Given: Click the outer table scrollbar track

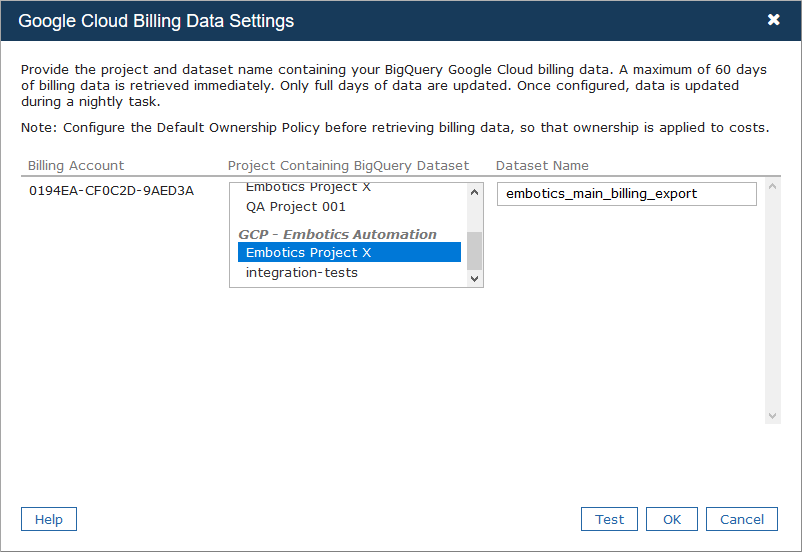Looking at the screenshot, I should [772, 301].
